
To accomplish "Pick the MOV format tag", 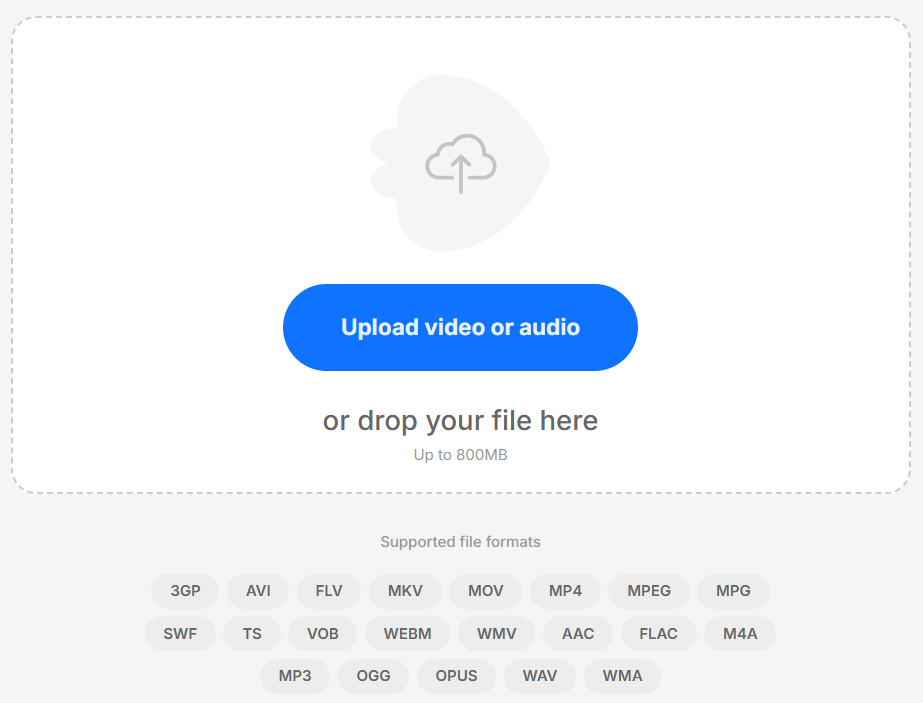I will 485,591.
